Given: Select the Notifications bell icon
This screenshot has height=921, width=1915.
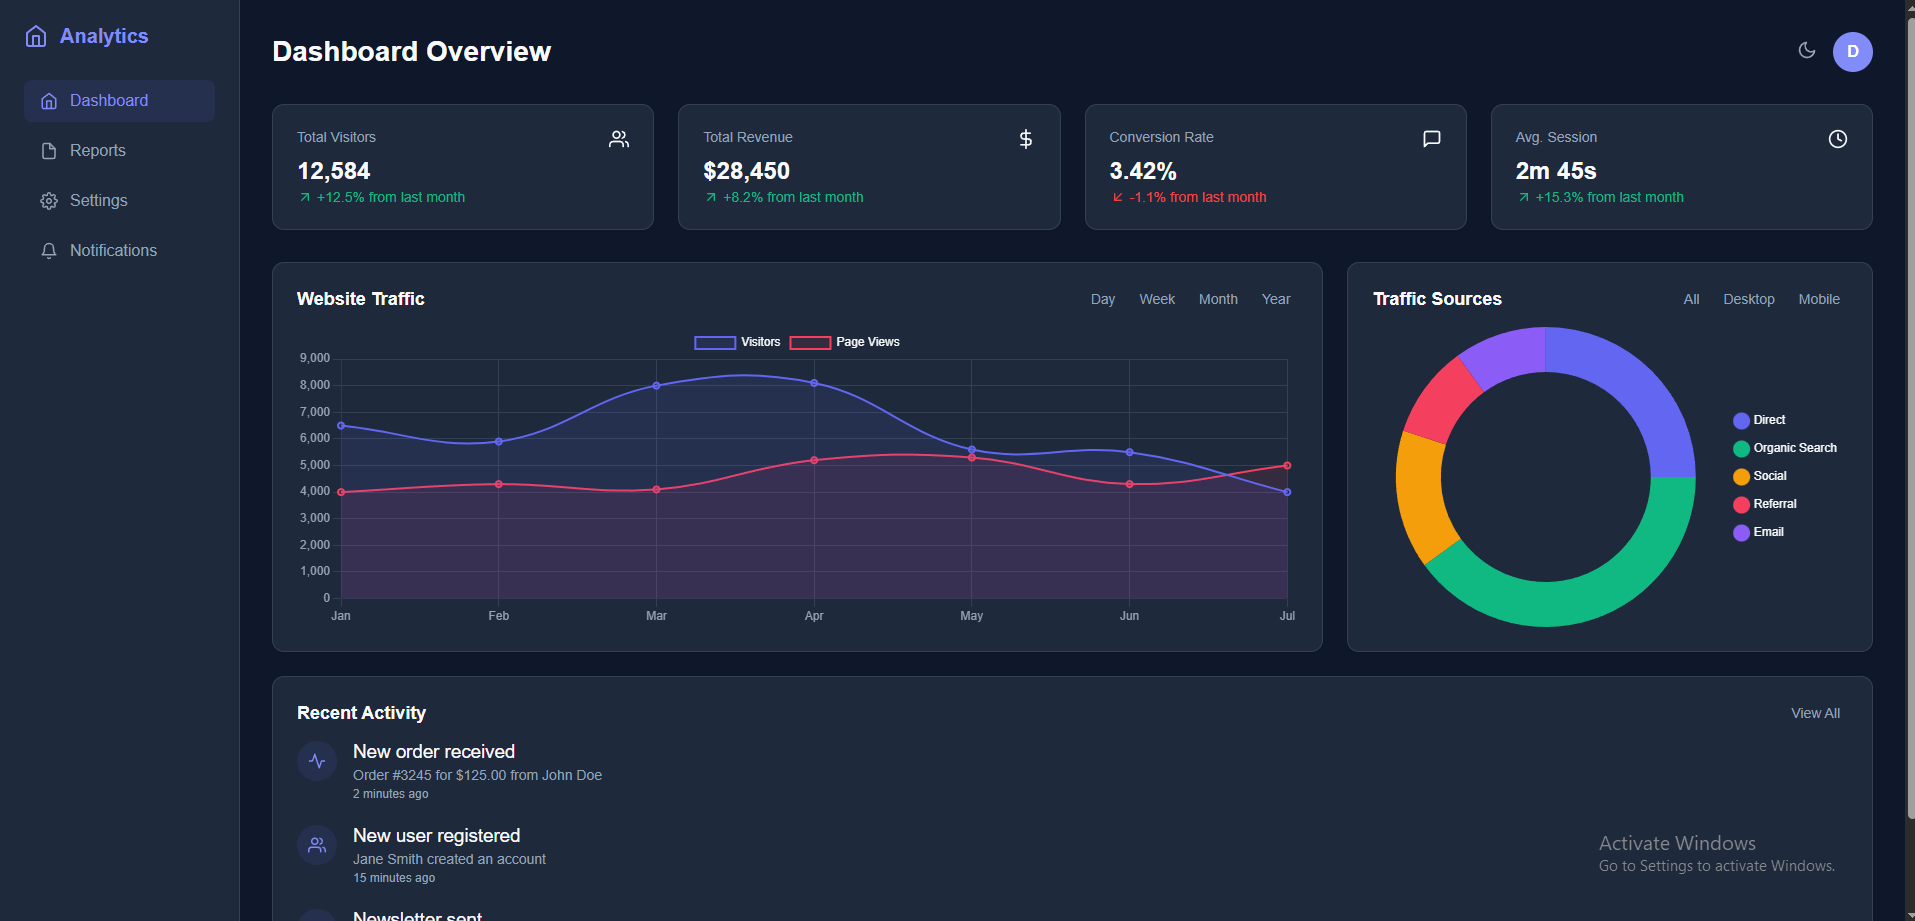Looking at the screenshot, I should click(47, 250).
